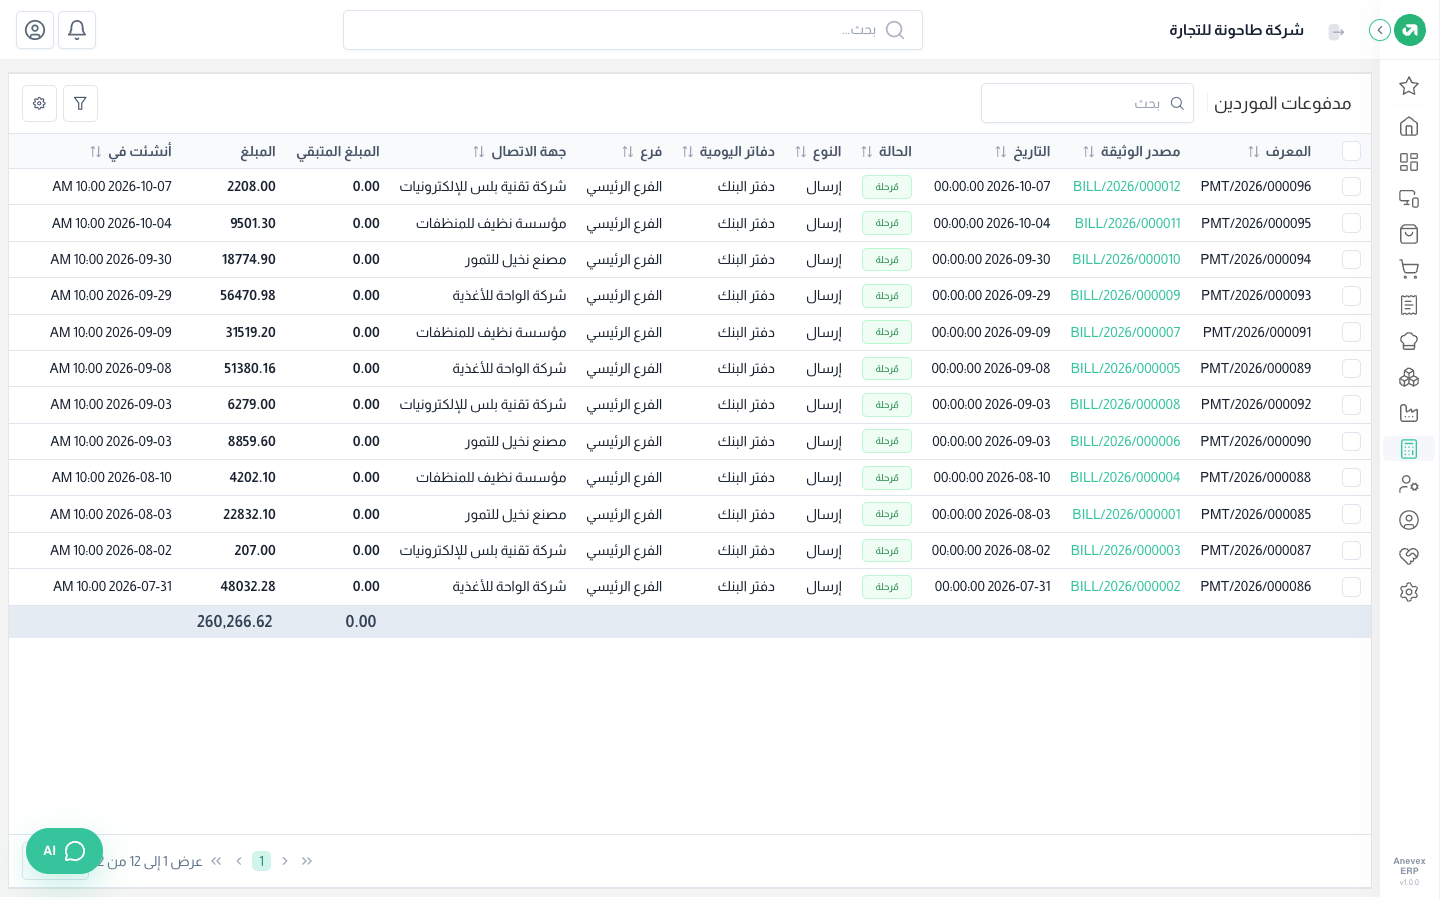The height and width of the screenshot is (900, 1440).
Task: Sort by التاريخ column header
Action: (x=1022, y=151)
